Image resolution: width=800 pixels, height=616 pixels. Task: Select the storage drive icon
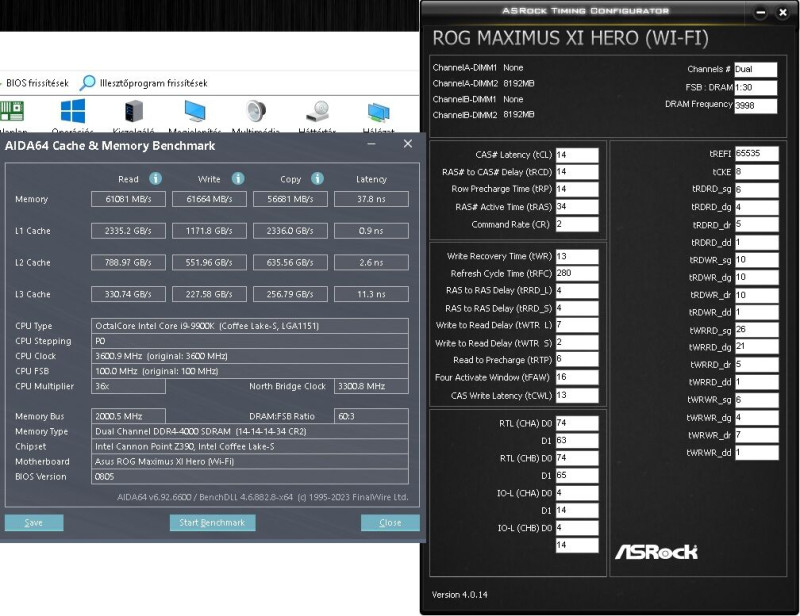(x=317, y=111)
